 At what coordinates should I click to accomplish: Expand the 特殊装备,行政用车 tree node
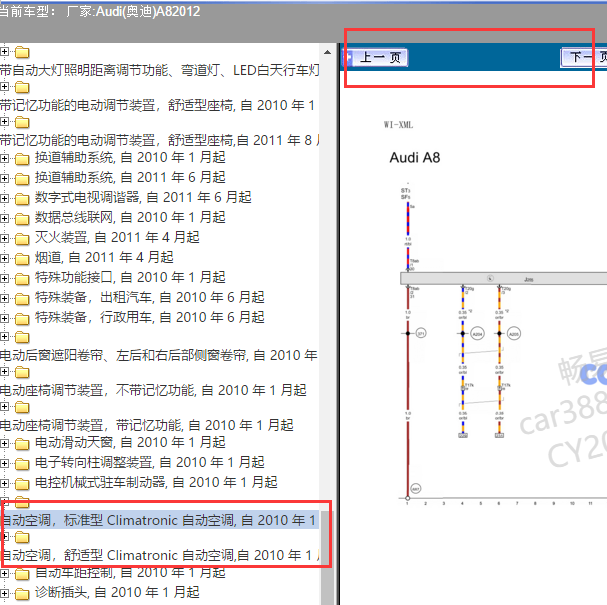pyautogui.click(x=4, y=319)
